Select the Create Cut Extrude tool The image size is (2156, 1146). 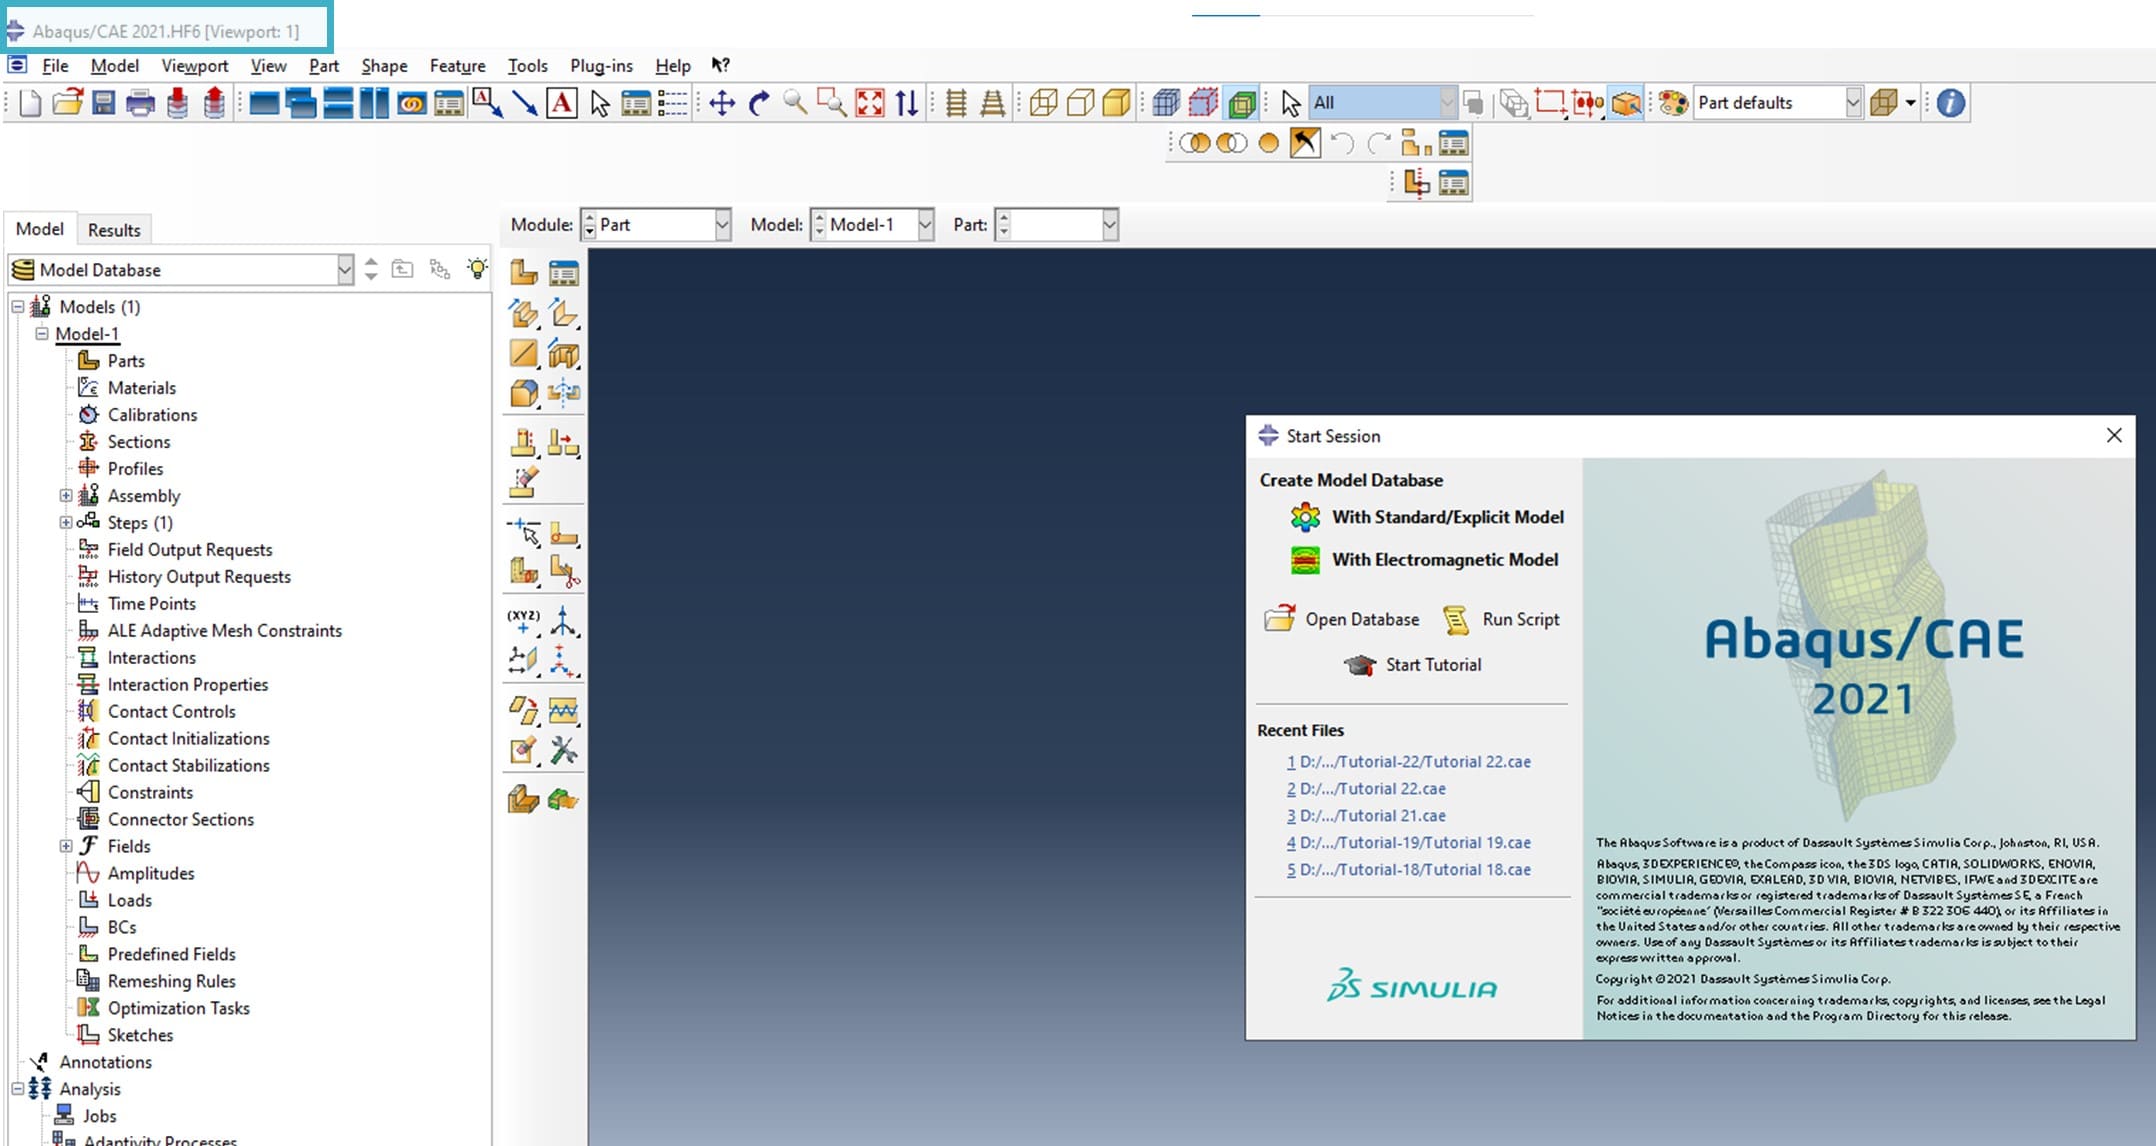[x=564, y=353]
